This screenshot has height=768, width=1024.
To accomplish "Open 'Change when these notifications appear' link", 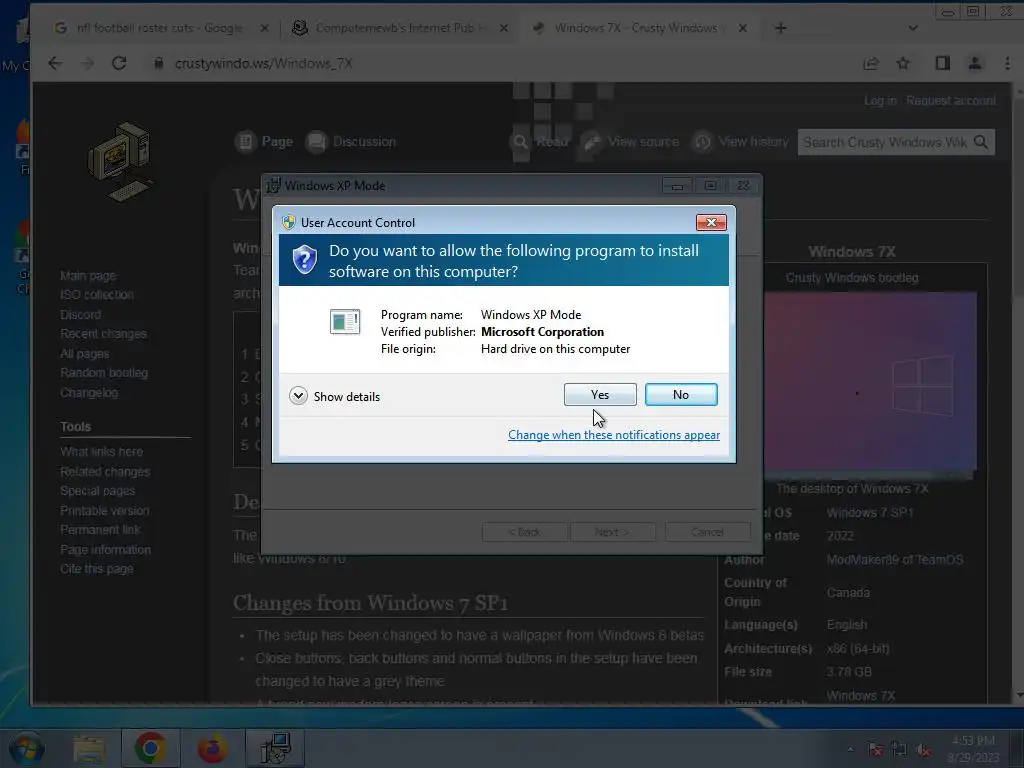I will [614, 435].
